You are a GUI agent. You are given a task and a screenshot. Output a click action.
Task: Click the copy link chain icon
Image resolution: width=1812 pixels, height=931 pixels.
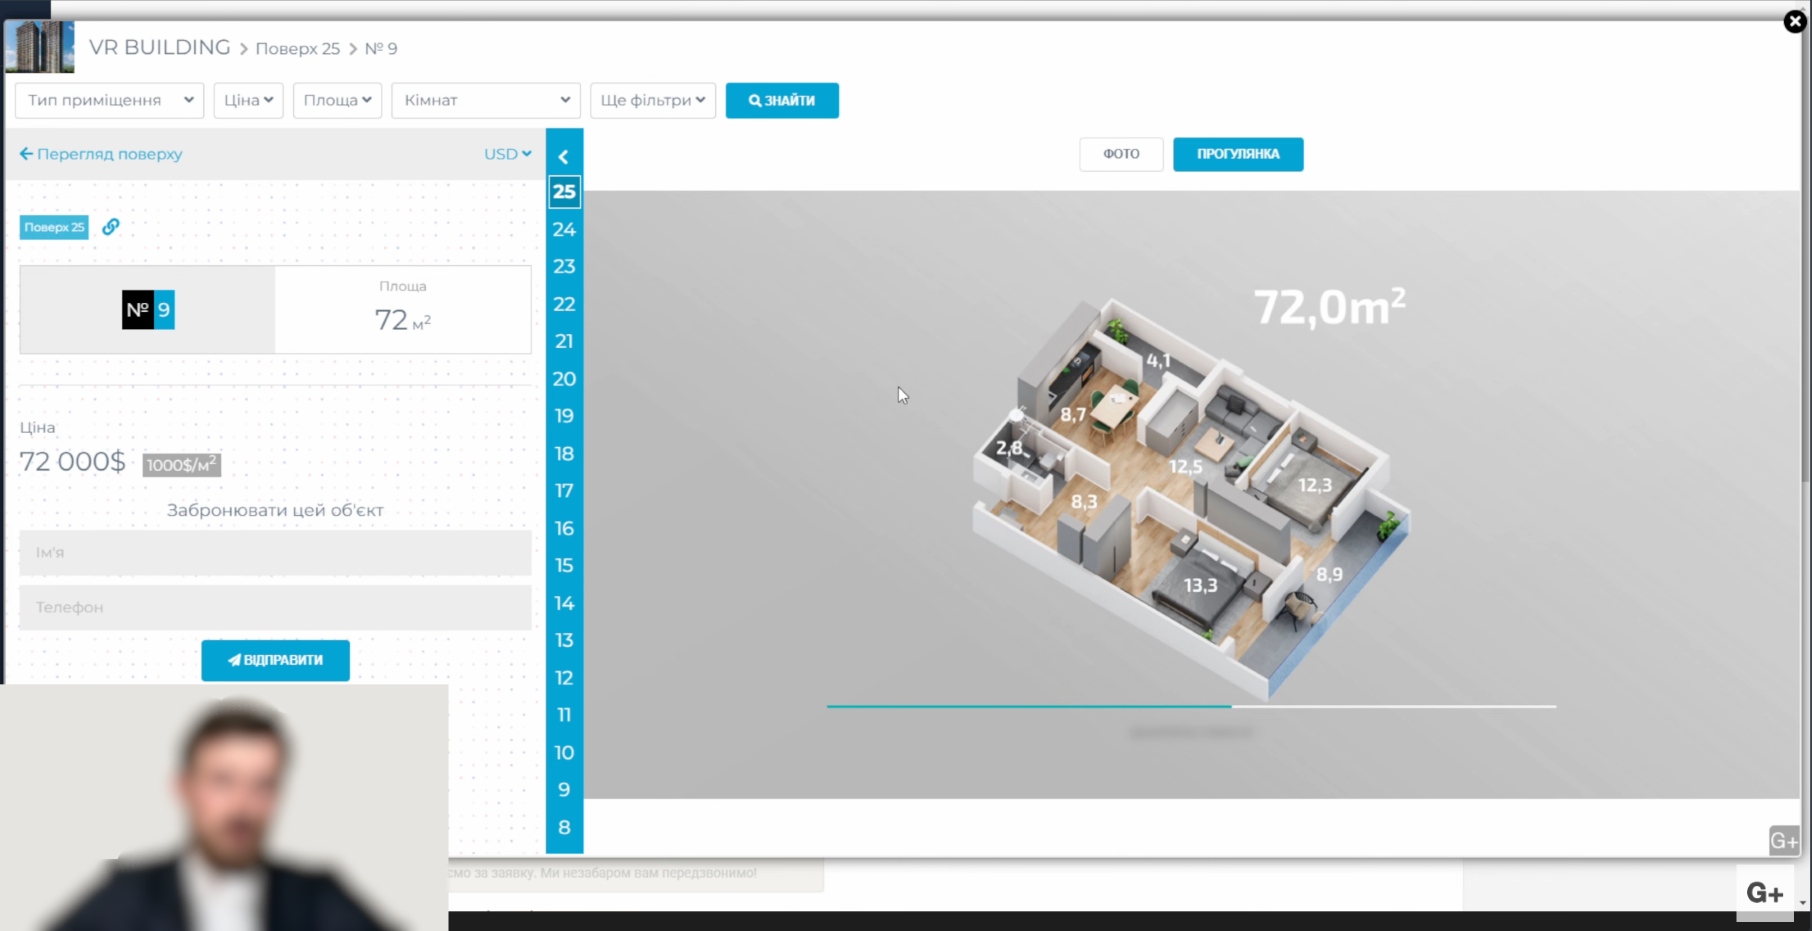point(111,227)
